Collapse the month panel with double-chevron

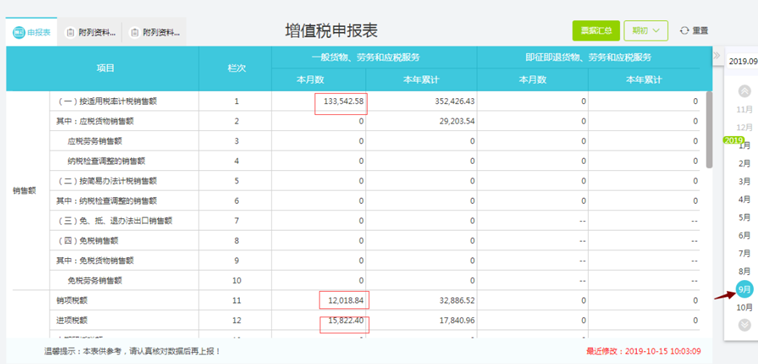click(x=717, y=55)
